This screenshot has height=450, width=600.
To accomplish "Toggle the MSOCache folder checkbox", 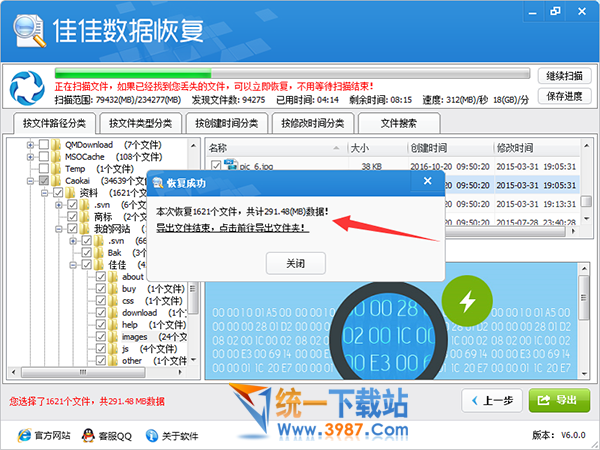I will pyautogui.click(x=44, y=157).
